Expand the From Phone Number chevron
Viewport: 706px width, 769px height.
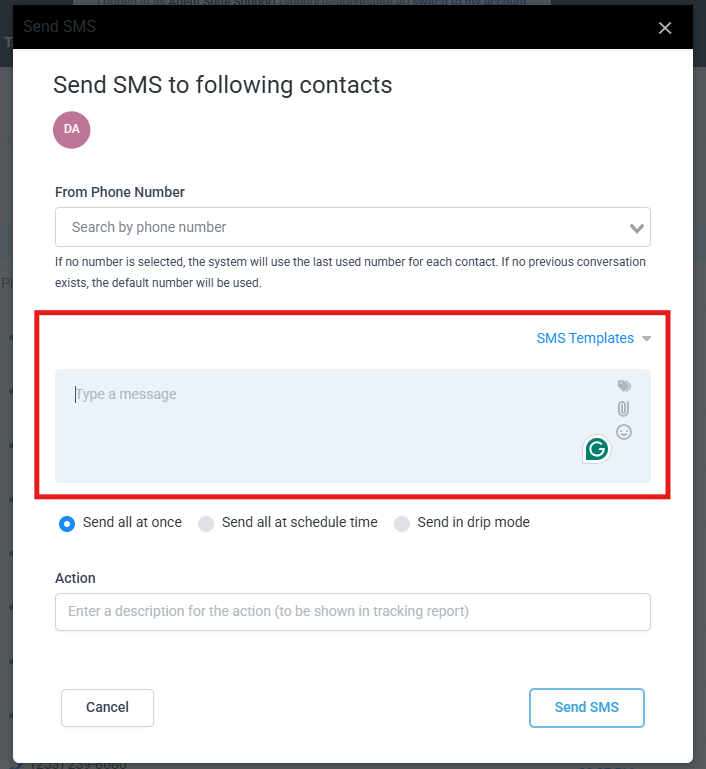[636, 228]
